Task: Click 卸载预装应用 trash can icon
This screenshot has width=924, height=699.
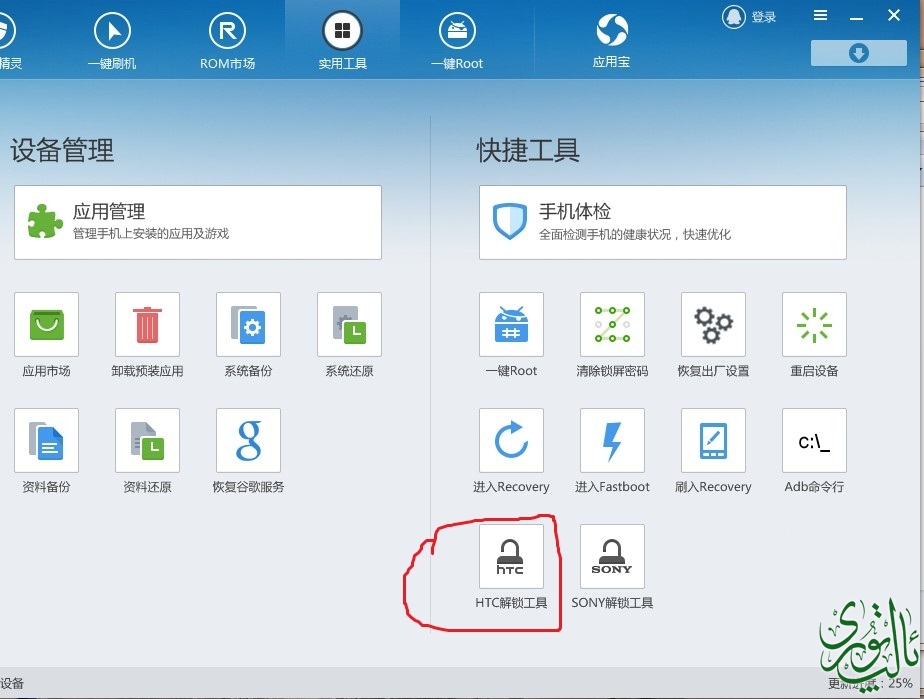Action: [x=147, y=325]
